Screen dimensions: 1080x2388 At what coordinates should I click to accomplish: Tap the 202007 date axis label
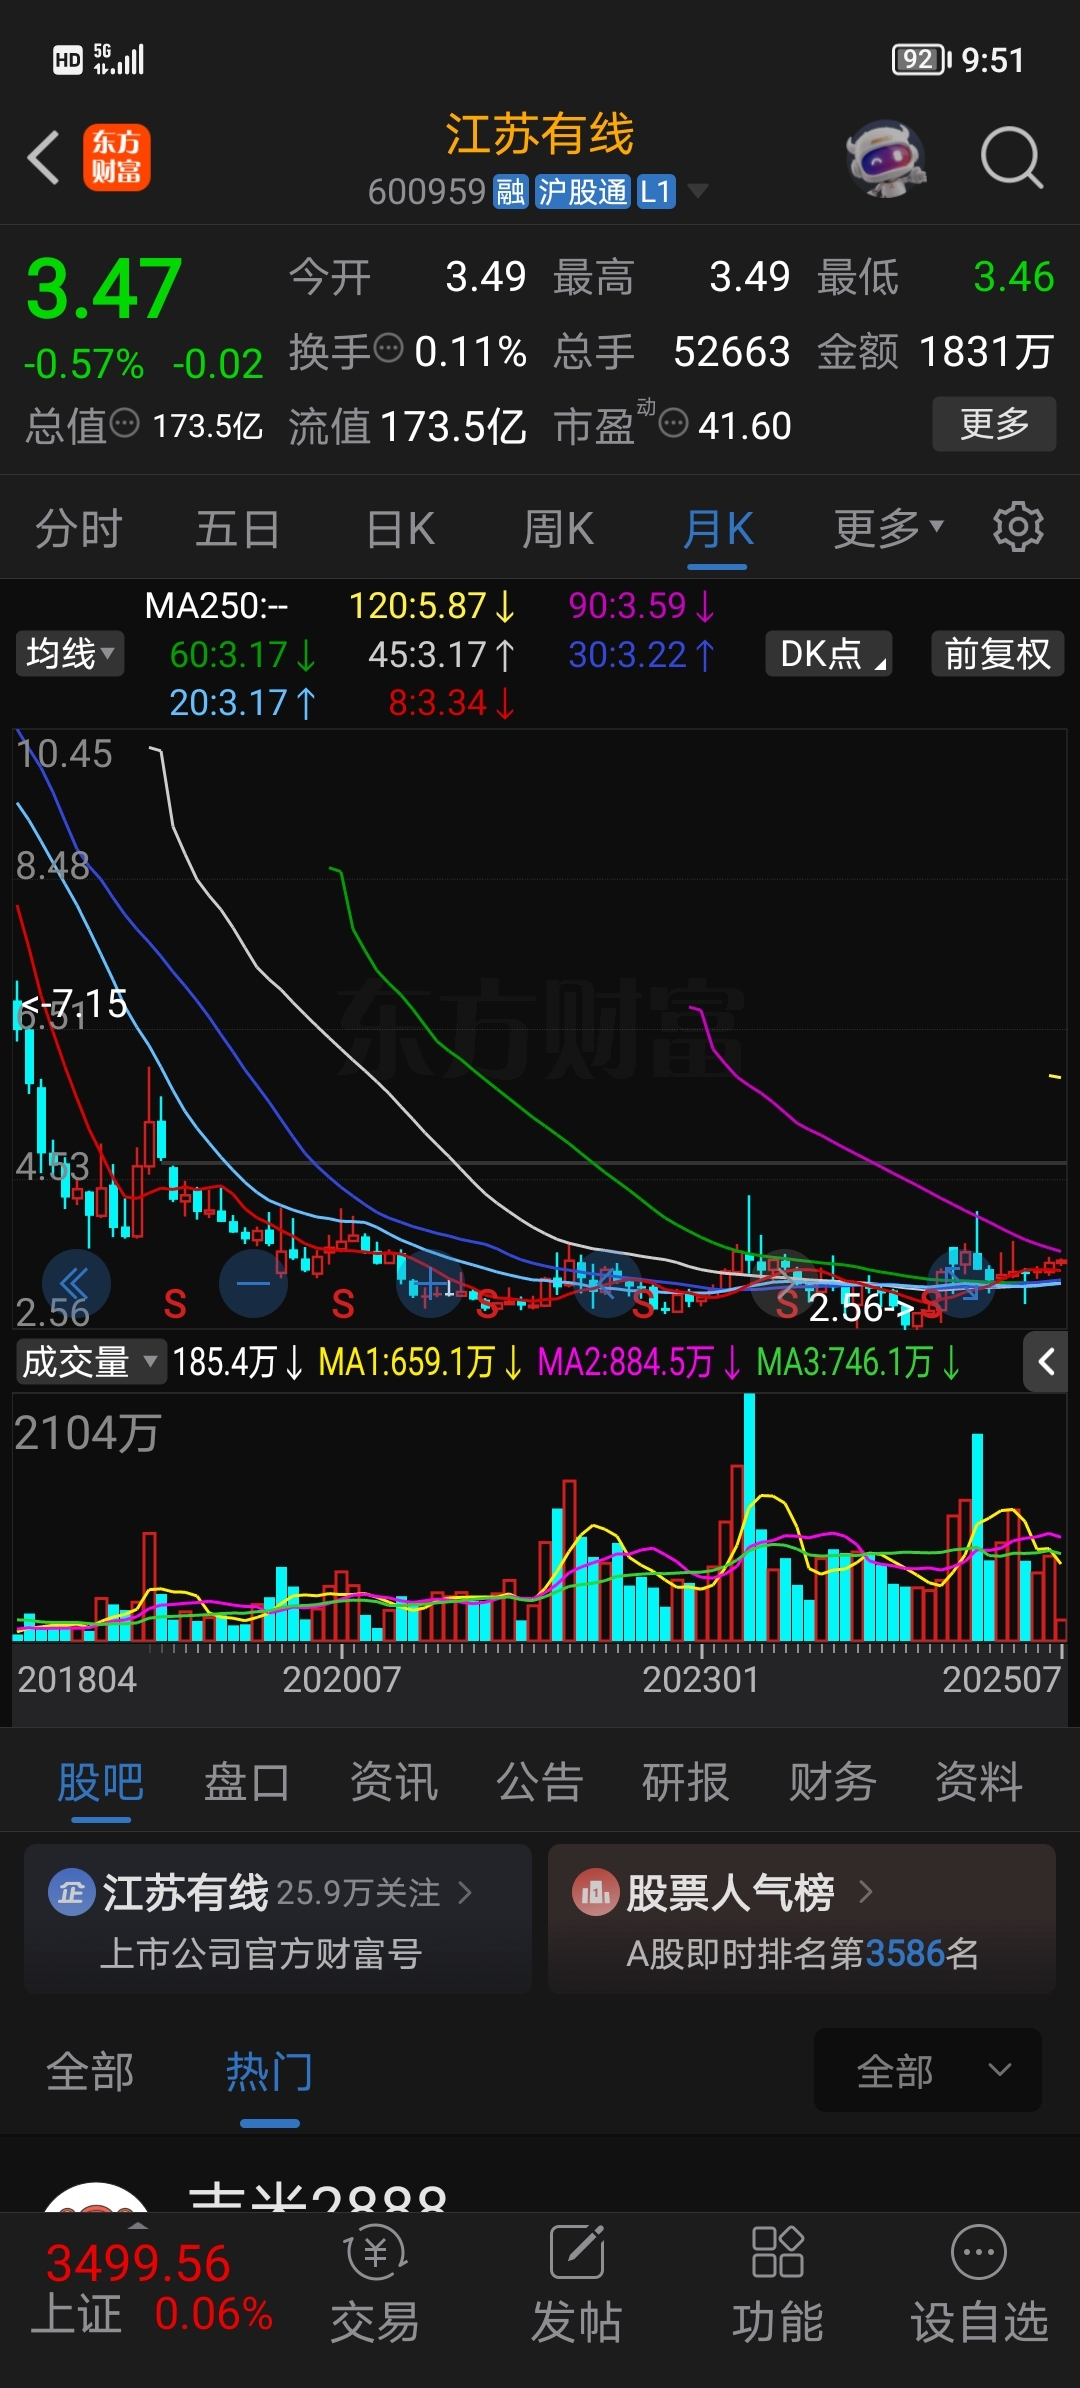pyautogui.click(x=341, y=1679)
